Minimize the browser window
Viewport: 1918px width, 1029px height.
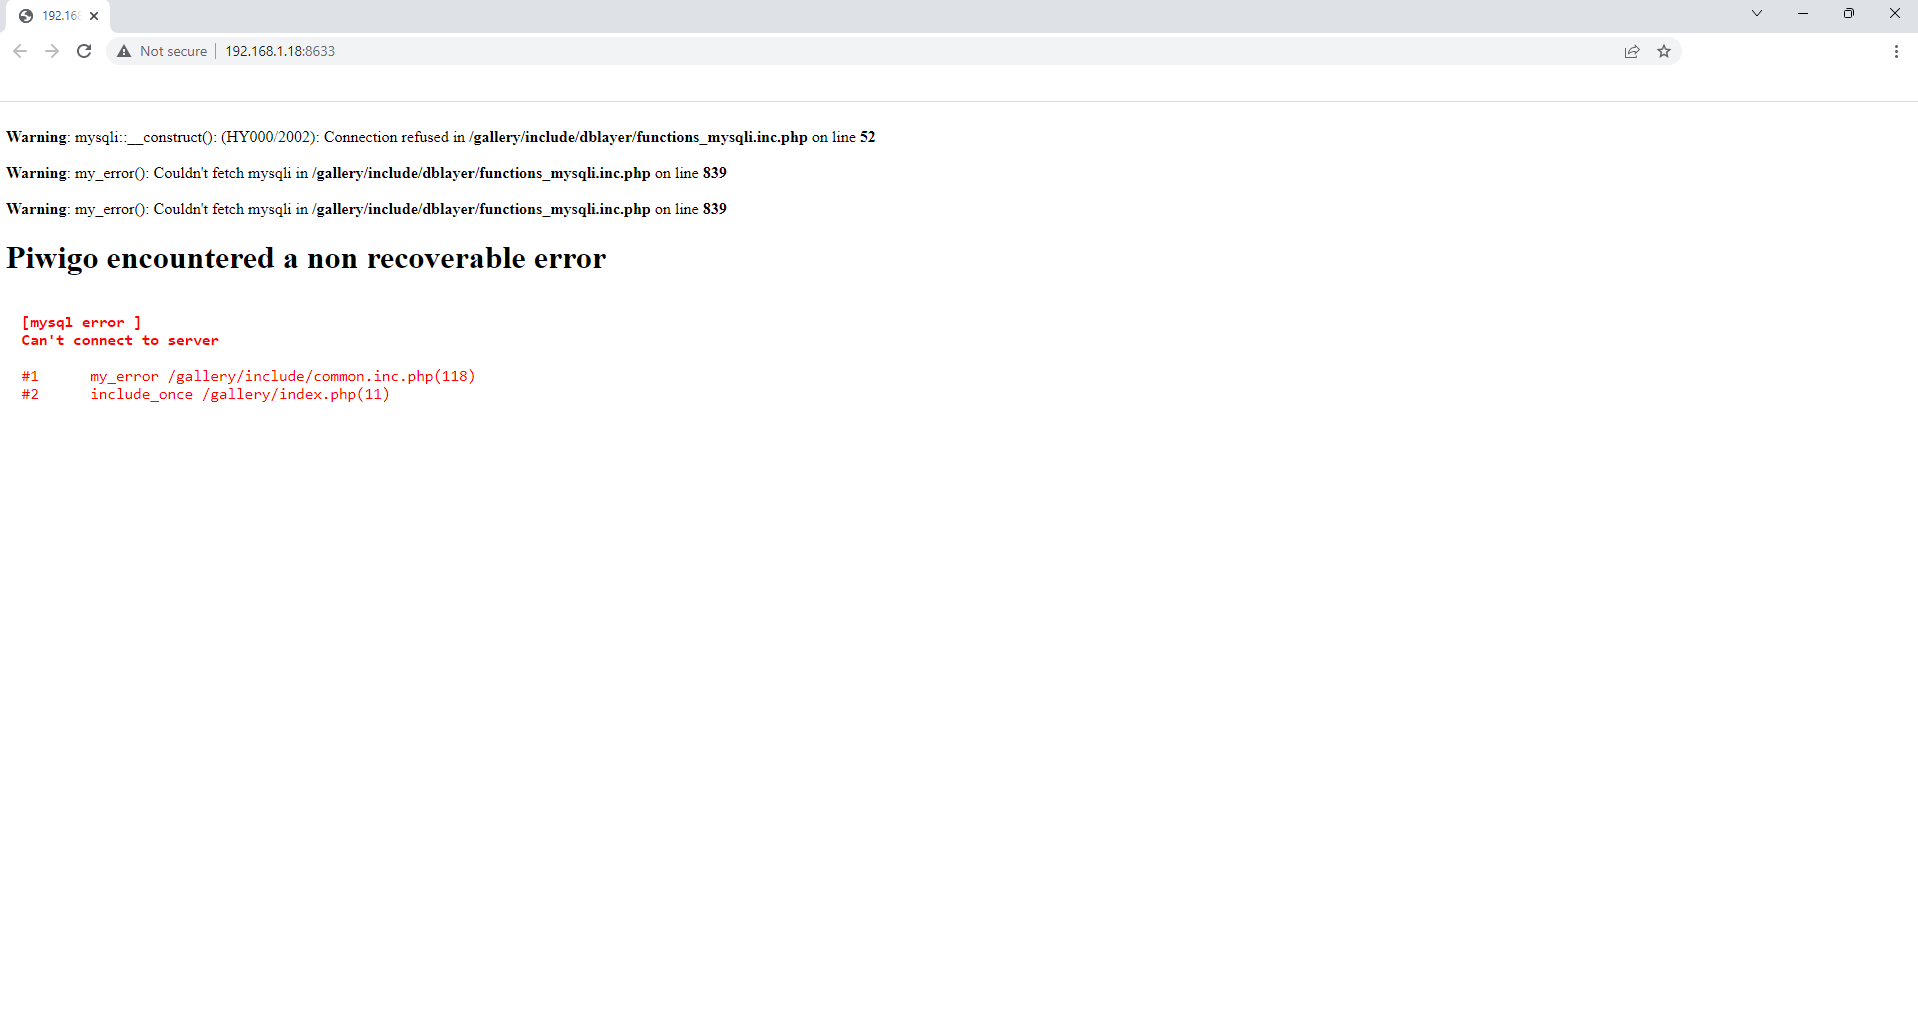pos(1803,13)
